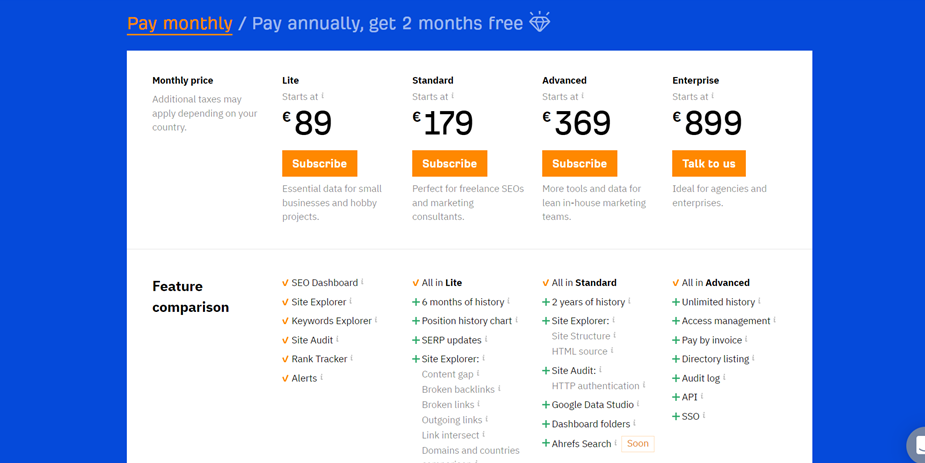Click info icon beside Google Data Studio

point(638,404)
